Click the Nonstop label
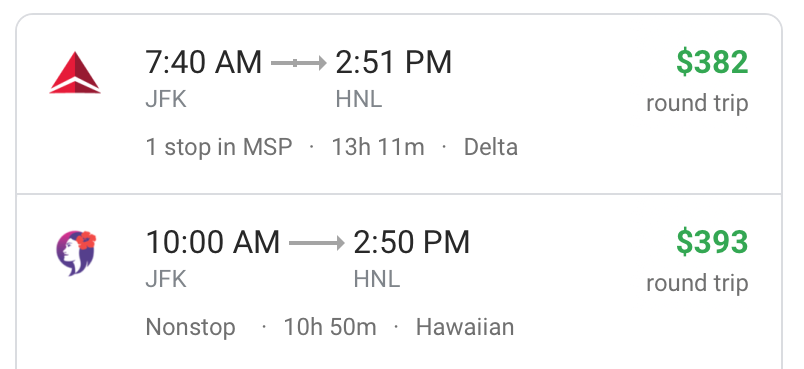The image size is (804, 369). [191, 327]
